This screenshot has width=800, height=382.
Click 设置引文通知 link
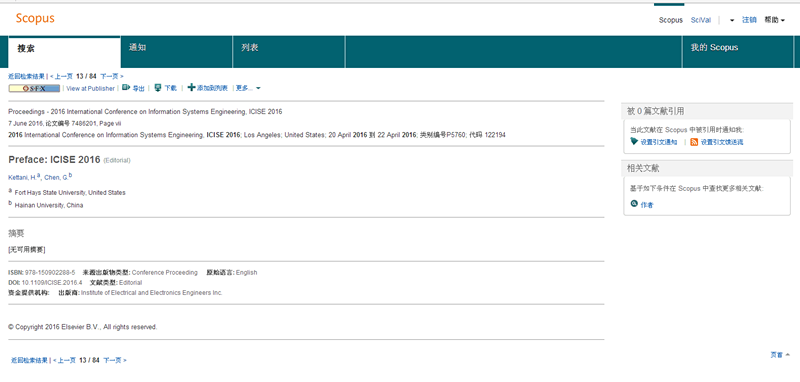pyautogui.click(x=659, y=142)
